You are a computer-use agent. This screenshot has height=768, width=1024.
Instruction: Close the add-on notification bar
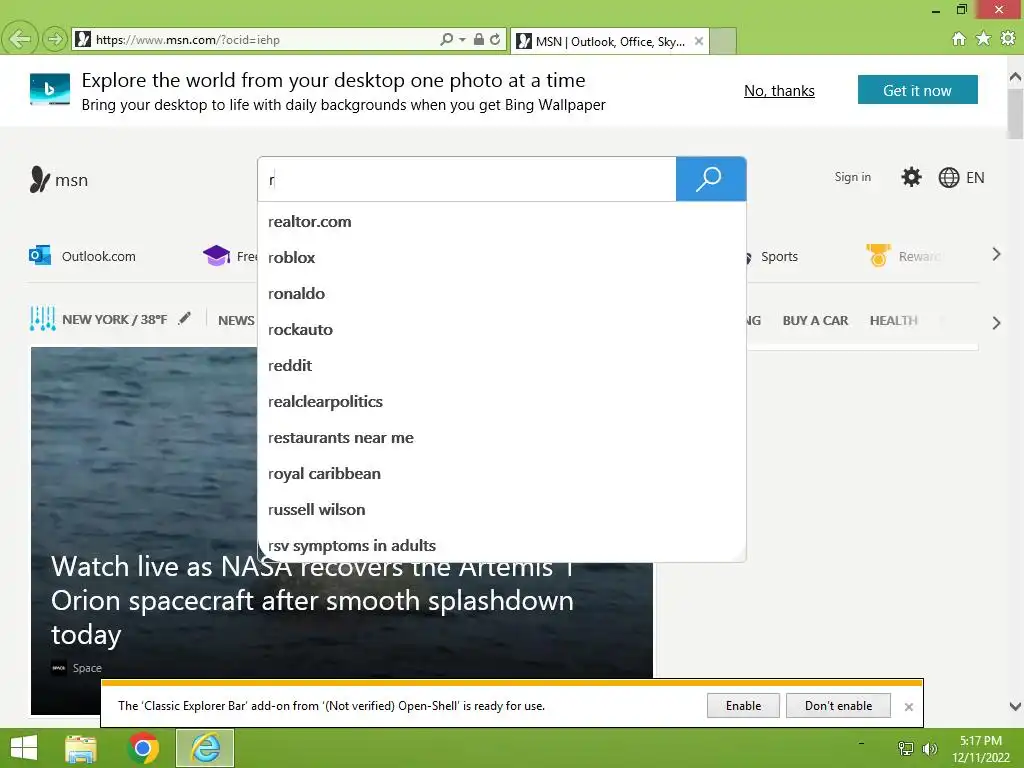(908, 707)
